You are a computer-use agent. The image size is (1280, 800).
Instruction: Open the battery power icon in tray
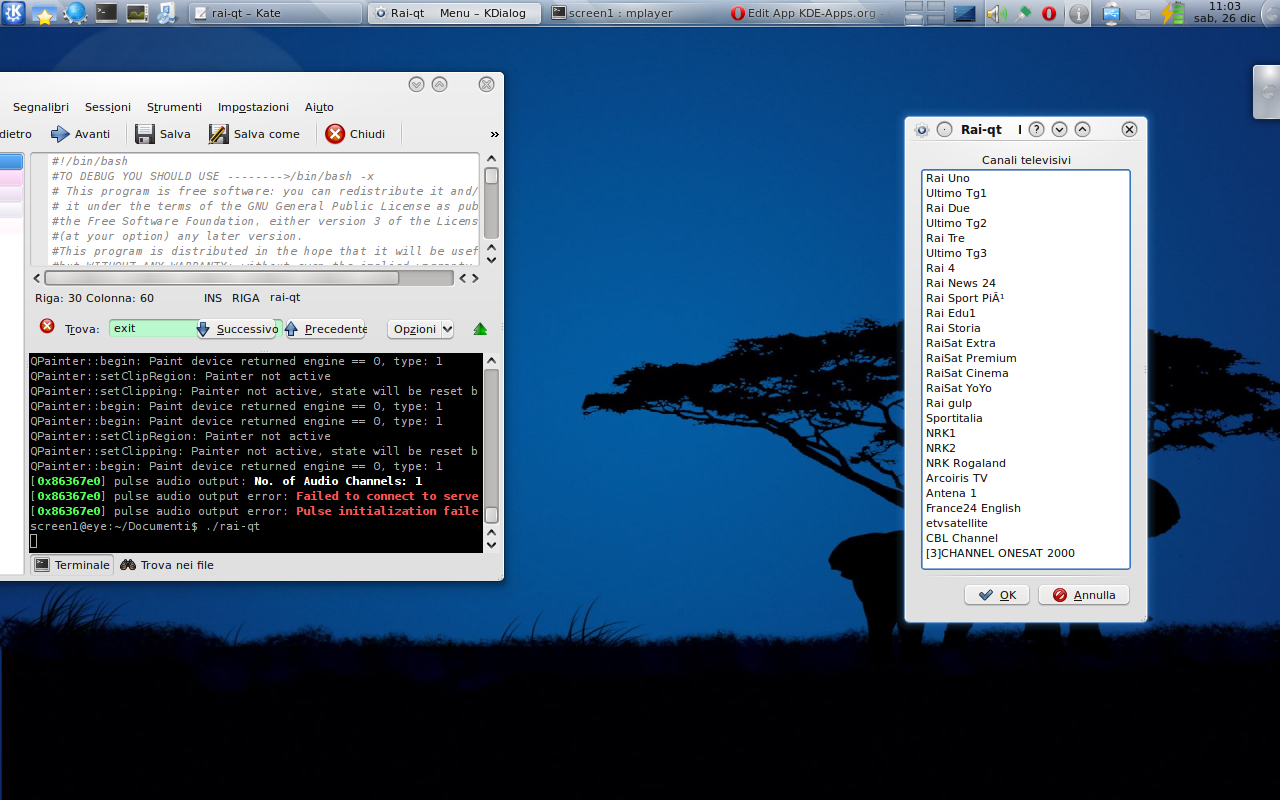click(1172, 13)
